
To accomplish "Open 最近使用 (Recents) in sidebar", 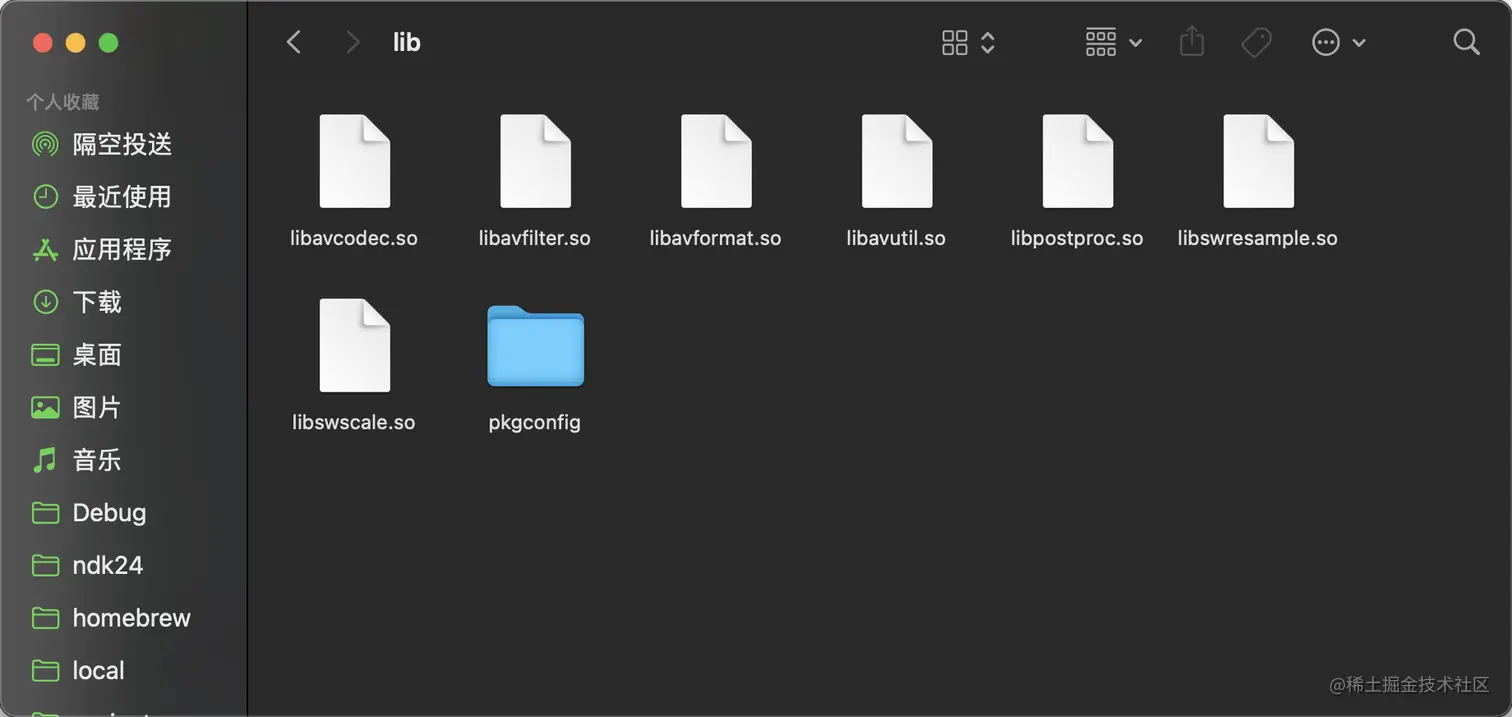I will point(123,197).
